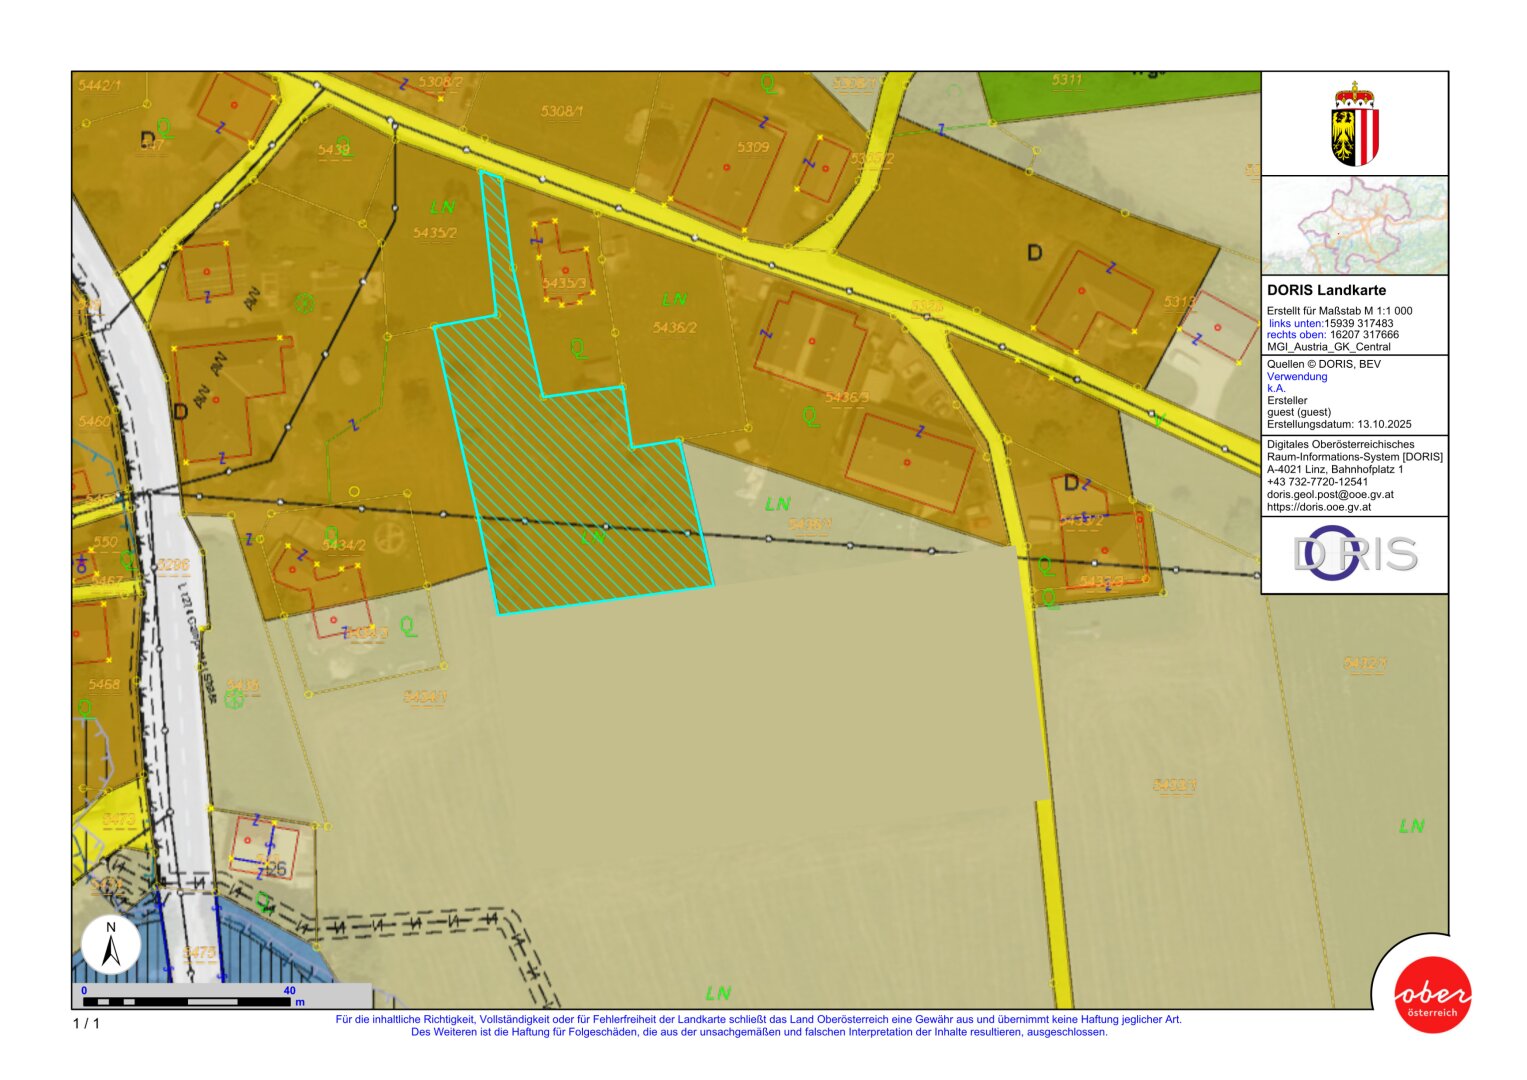Click the north arrow compass icon
1527x1080 pixels.
pyautogui.click(x=111, y=945)
